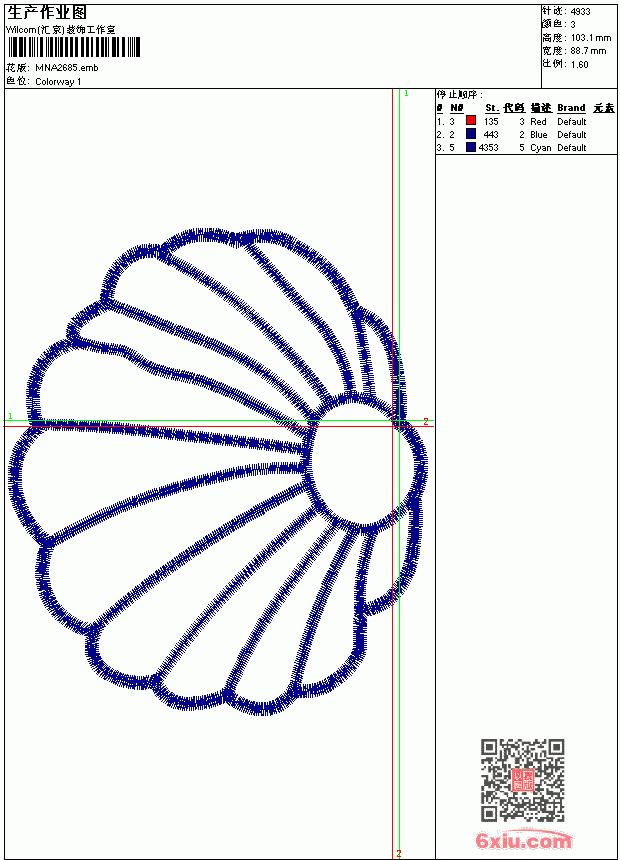Click the St. column header
Viewport: 620px width, 860px height.
492,108
